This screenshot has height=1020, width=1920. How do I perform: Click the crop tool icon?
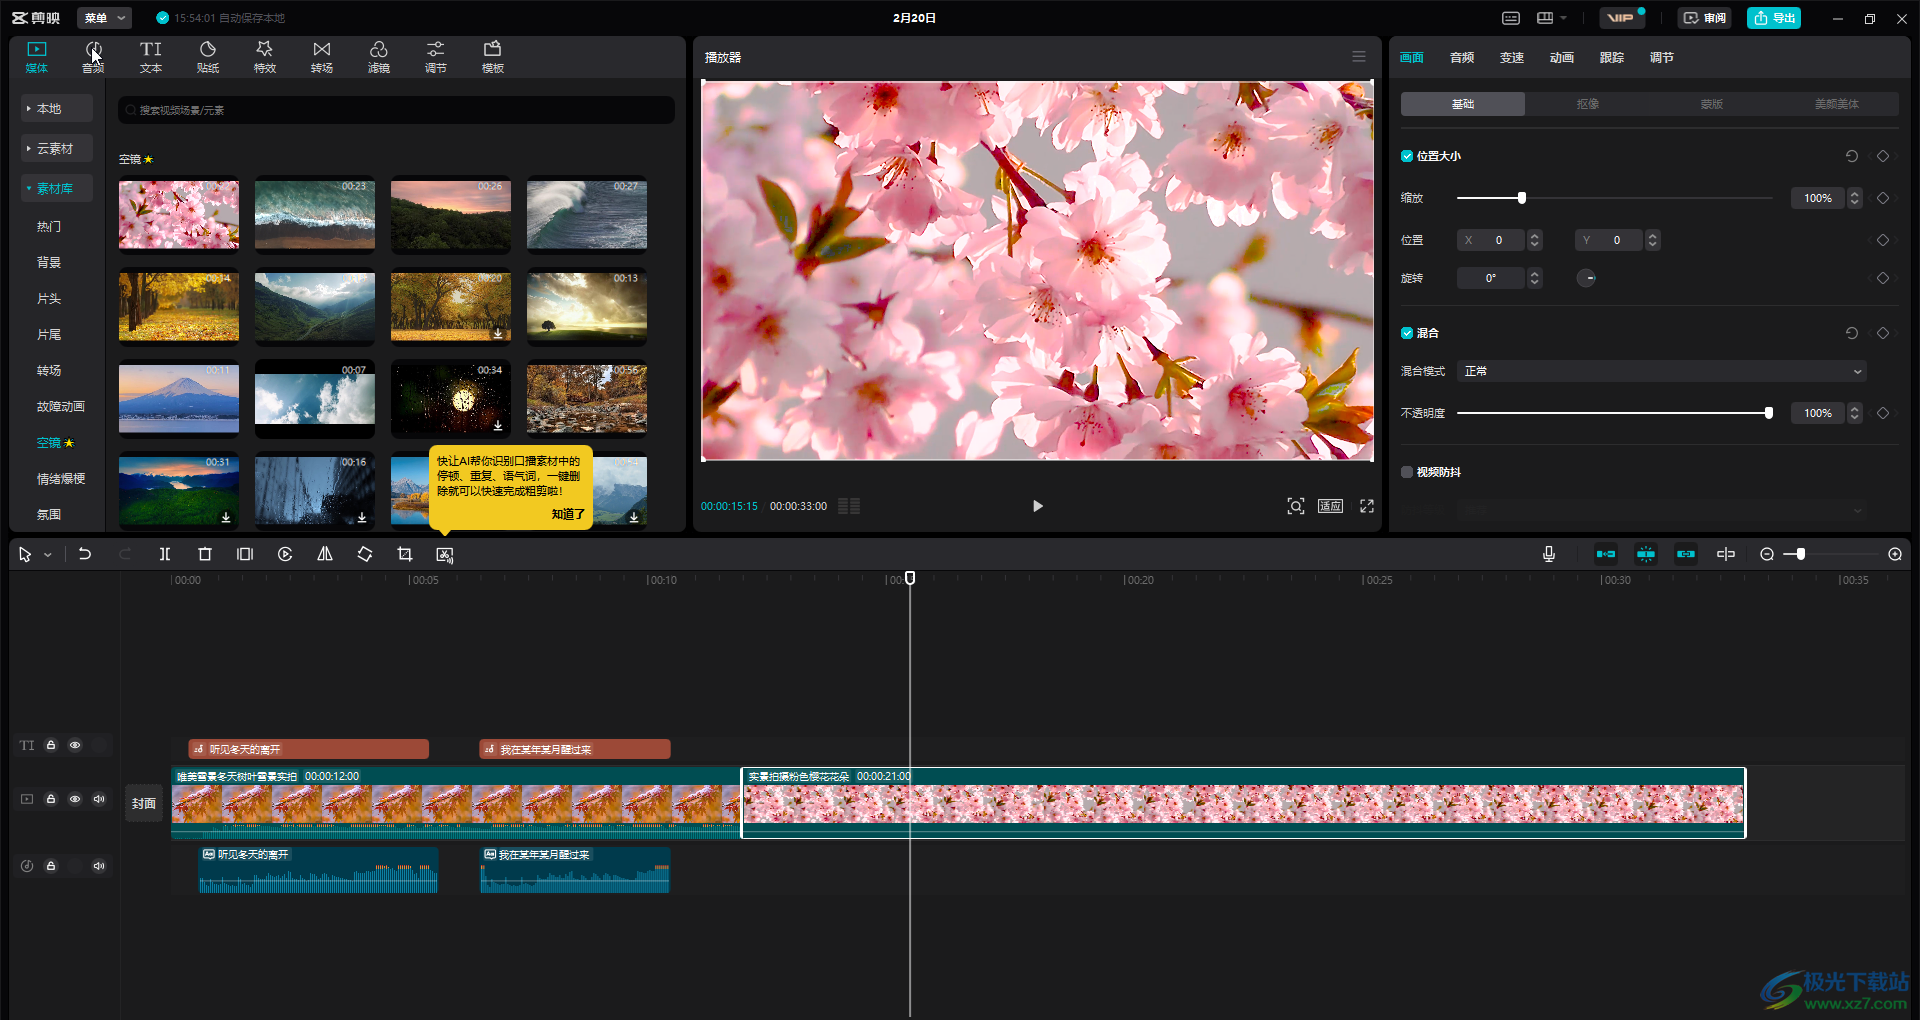[x=405, y=554]
